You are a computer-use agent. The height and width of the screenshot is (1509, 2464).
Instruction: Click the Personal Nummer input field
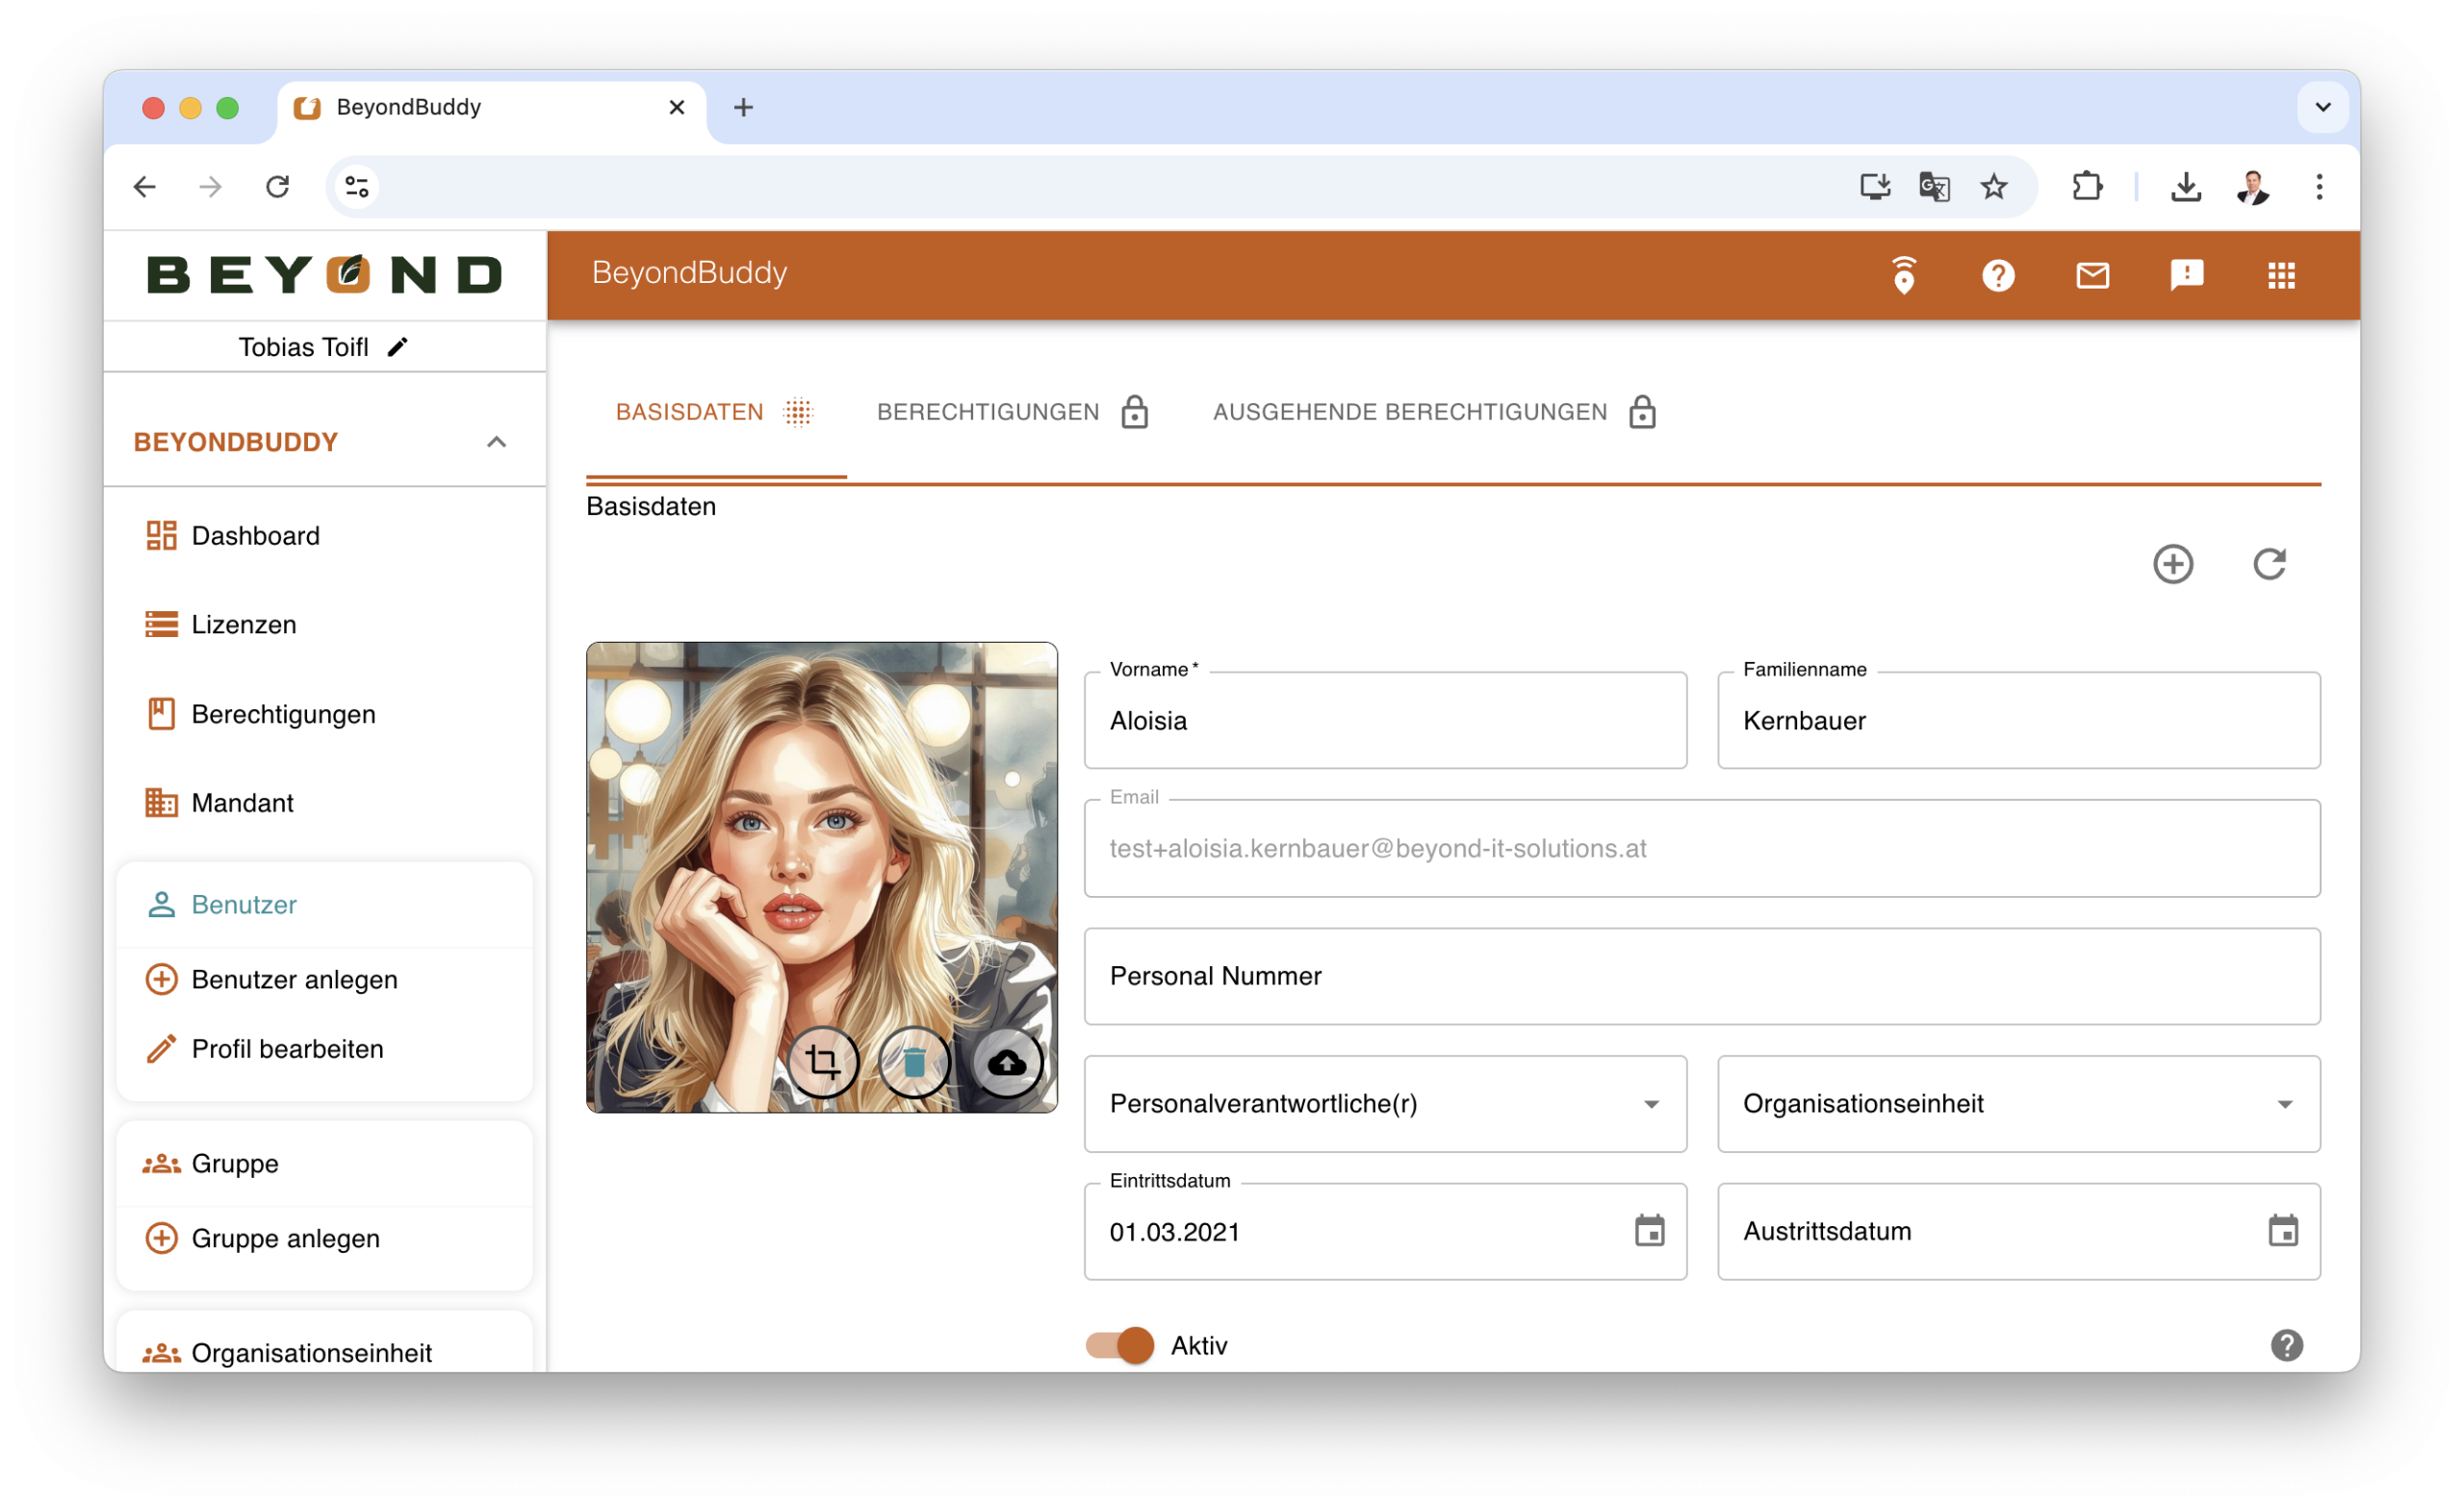point(1700,976)
